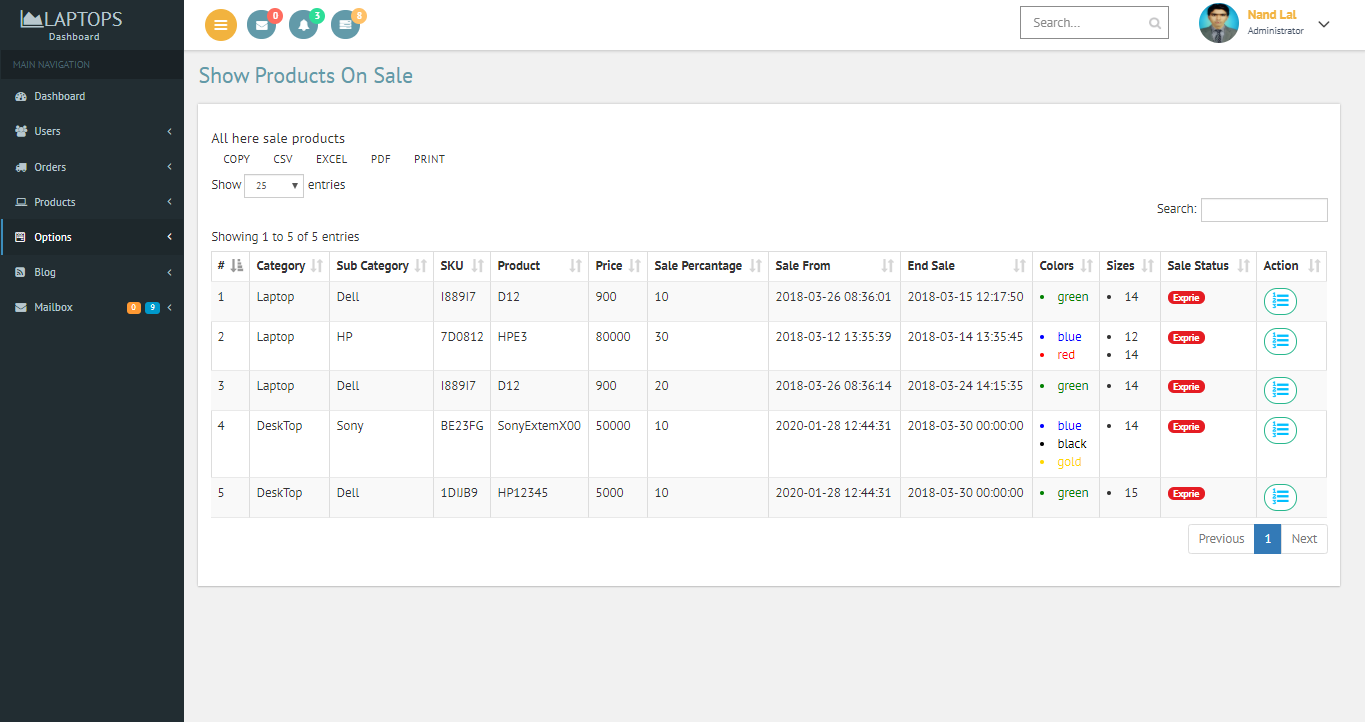Screen dimensions: 1365x722
Task: Open the entries-per-page dropdown showing 25
Action: click(x=273, y=186)
